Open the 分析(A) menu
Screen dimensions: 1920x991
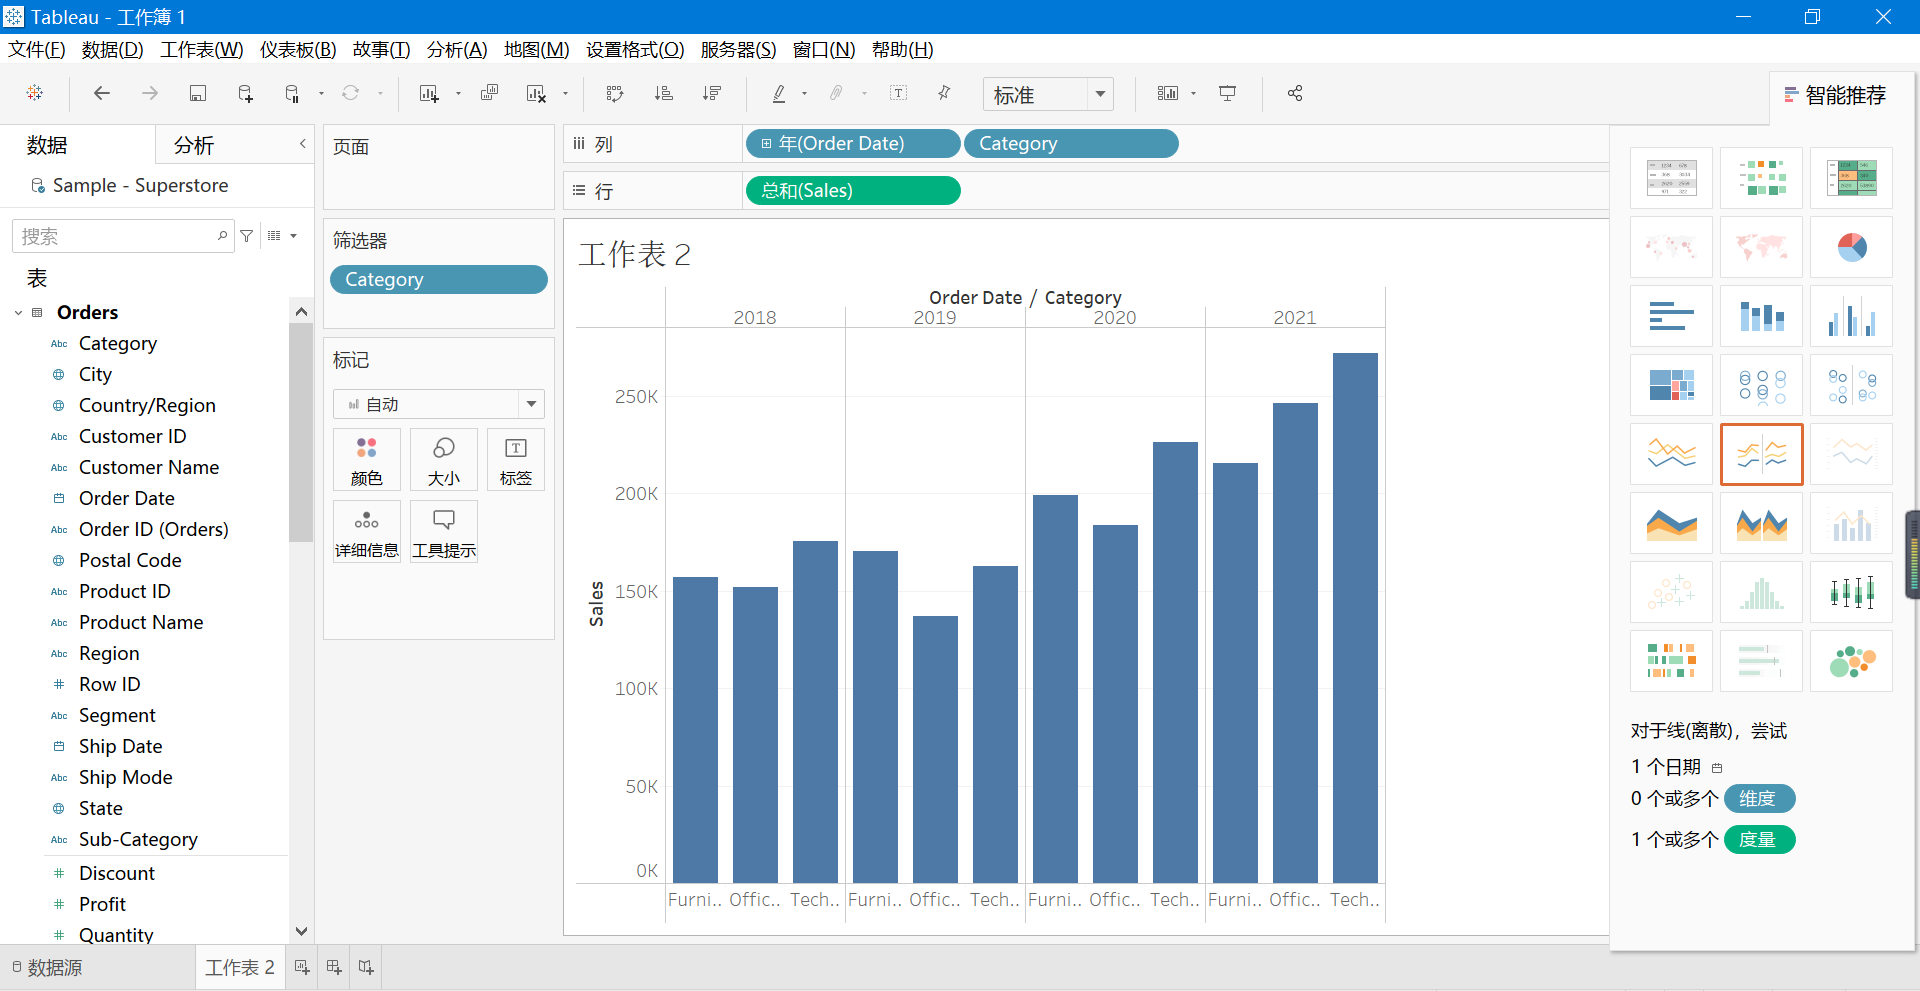pyautogui.click(x=457, y=49)
